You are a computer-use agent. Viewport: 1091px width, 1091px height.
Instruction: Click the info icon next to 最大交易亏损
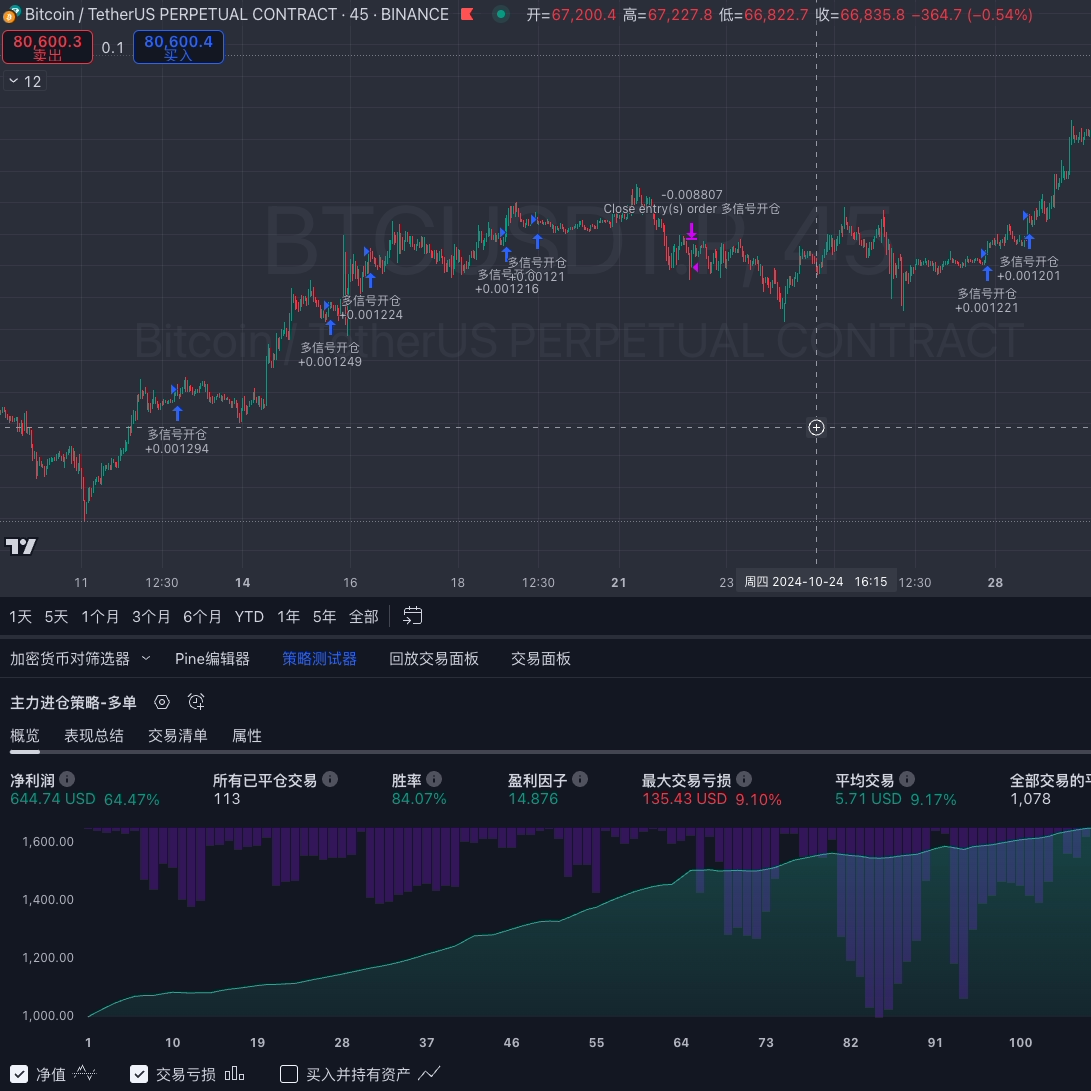pos(744,779)
